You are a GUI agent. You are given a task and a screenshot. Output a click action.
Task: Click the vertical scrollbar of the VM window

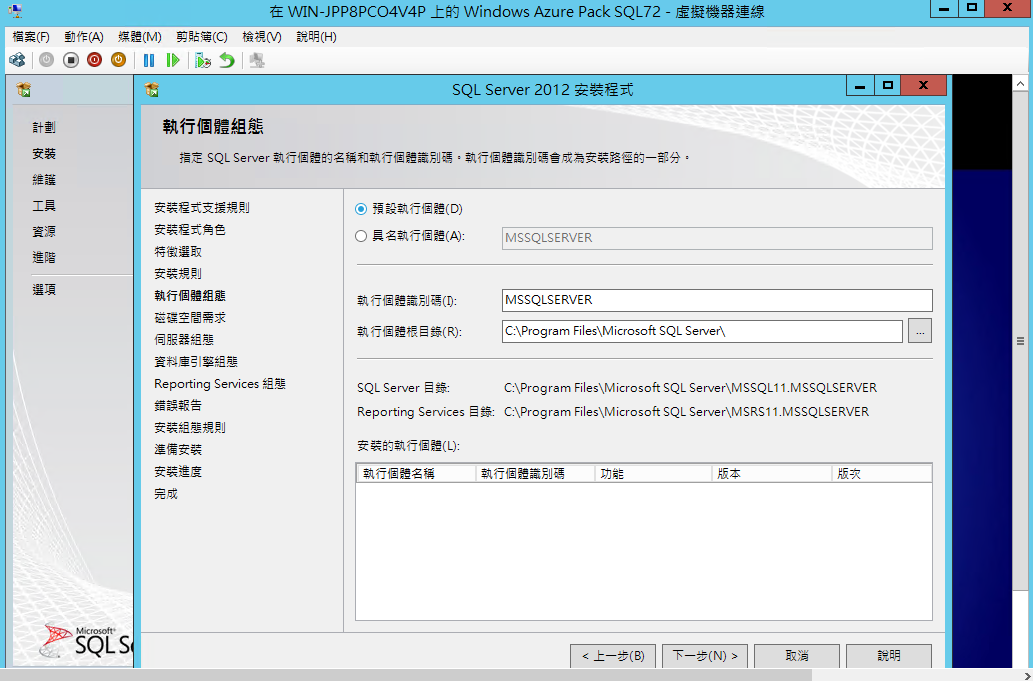pyautogui.click(x=1020, y=341)
